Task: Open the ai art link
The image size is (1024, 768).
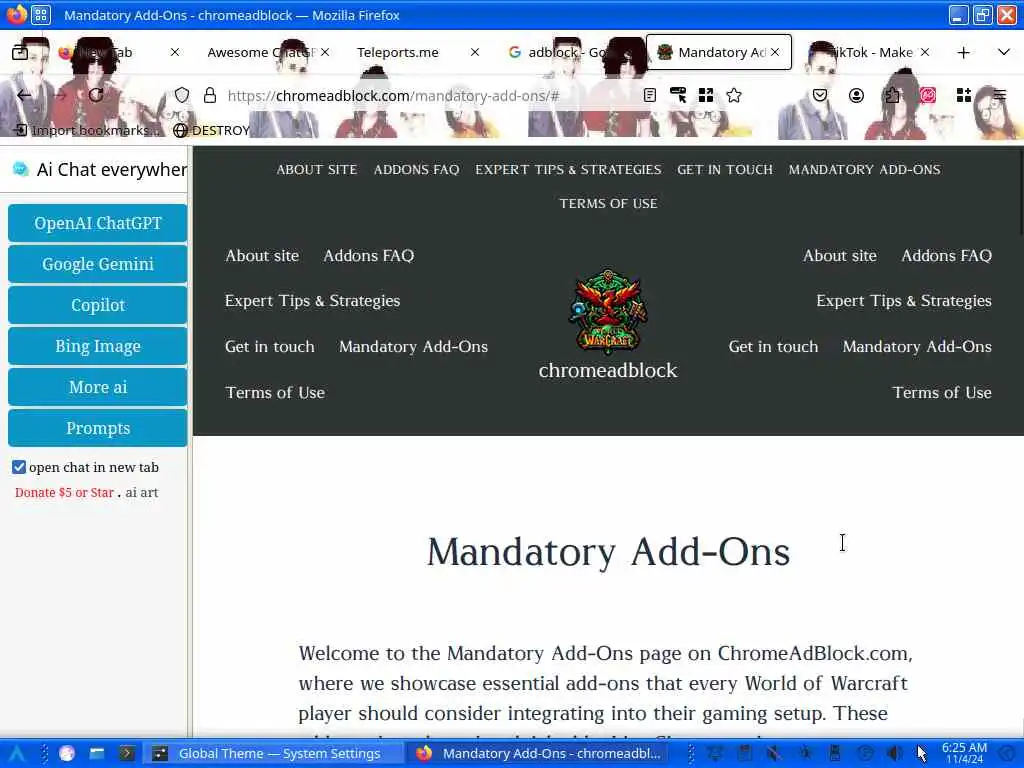Action: tap(142, 492)
